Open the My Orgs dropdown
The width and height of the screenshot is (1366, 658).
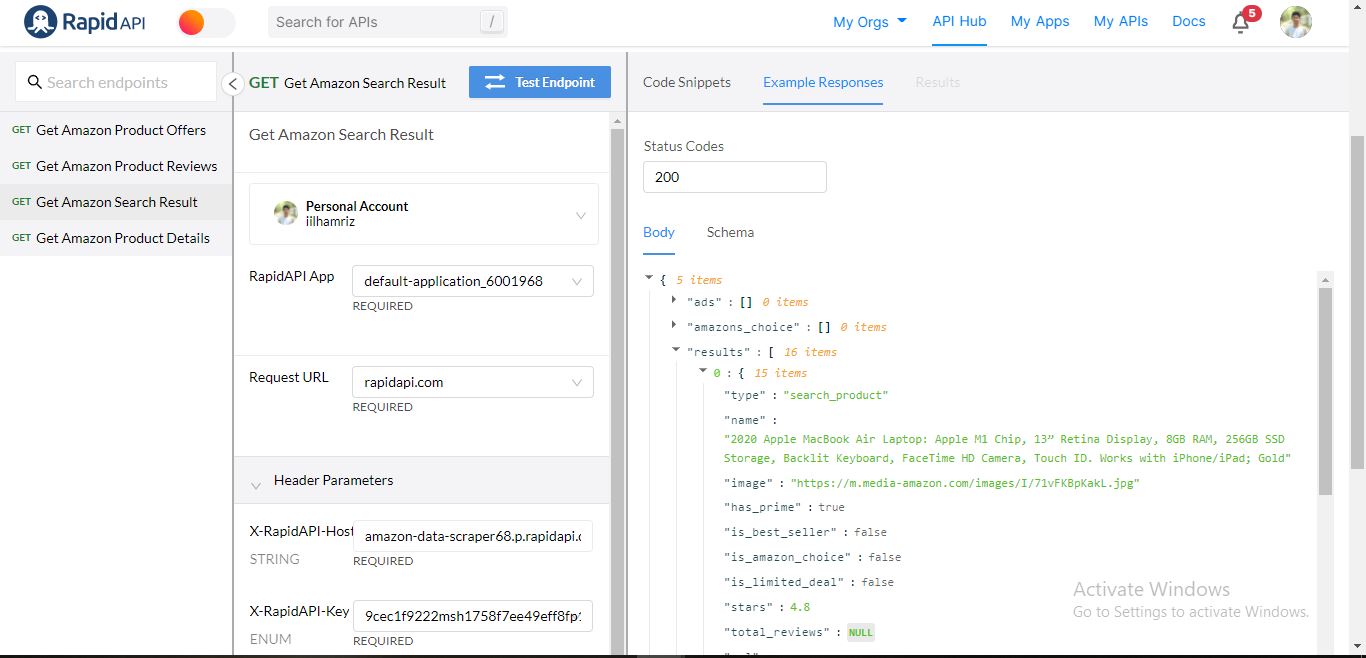tap(869, 22)
